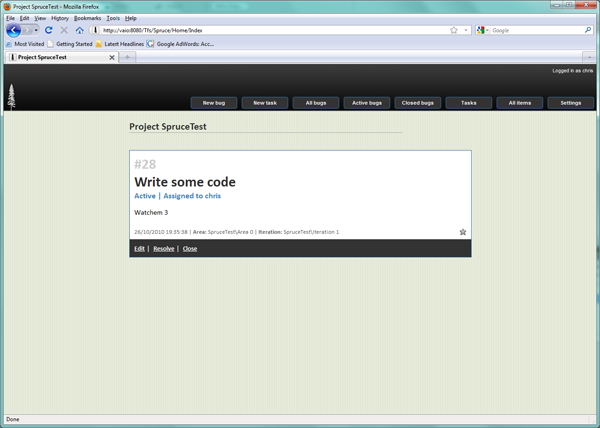This screenshot has width=600, height=428.
Task: Click the address bar URL field
Action: point(274,30)
